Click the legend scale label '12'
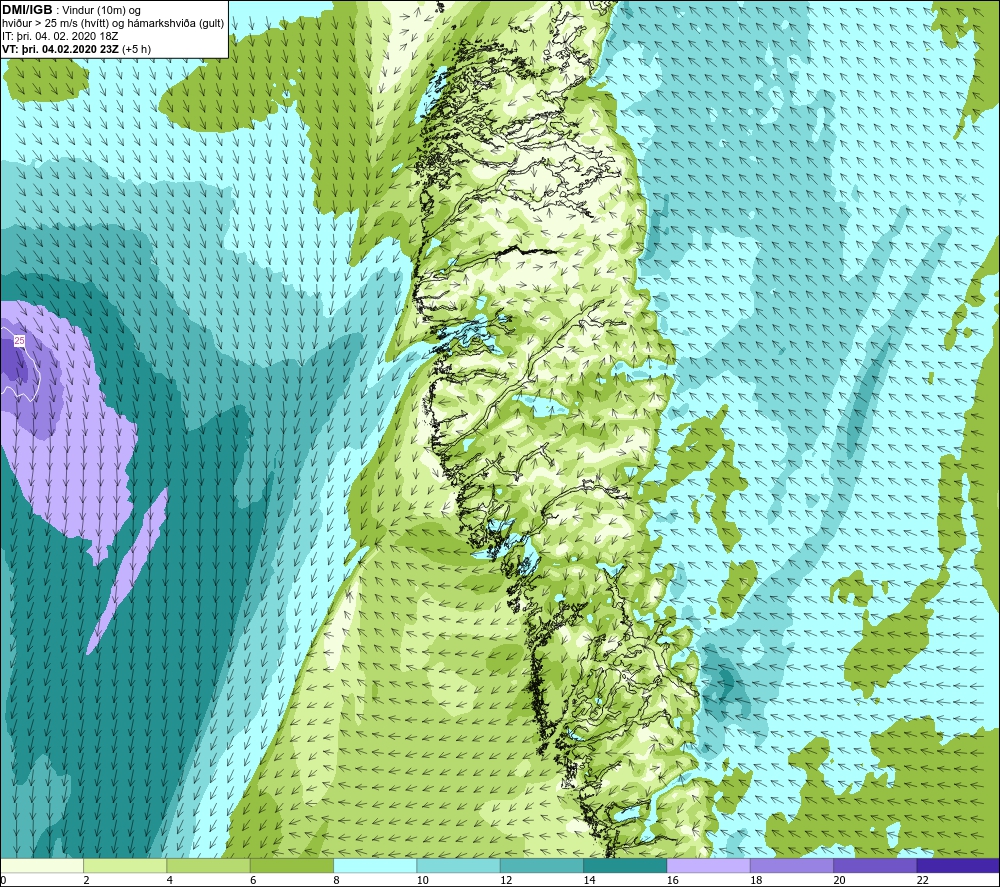Viewport: 1000px width, 887px height. [x=506, y=880]
